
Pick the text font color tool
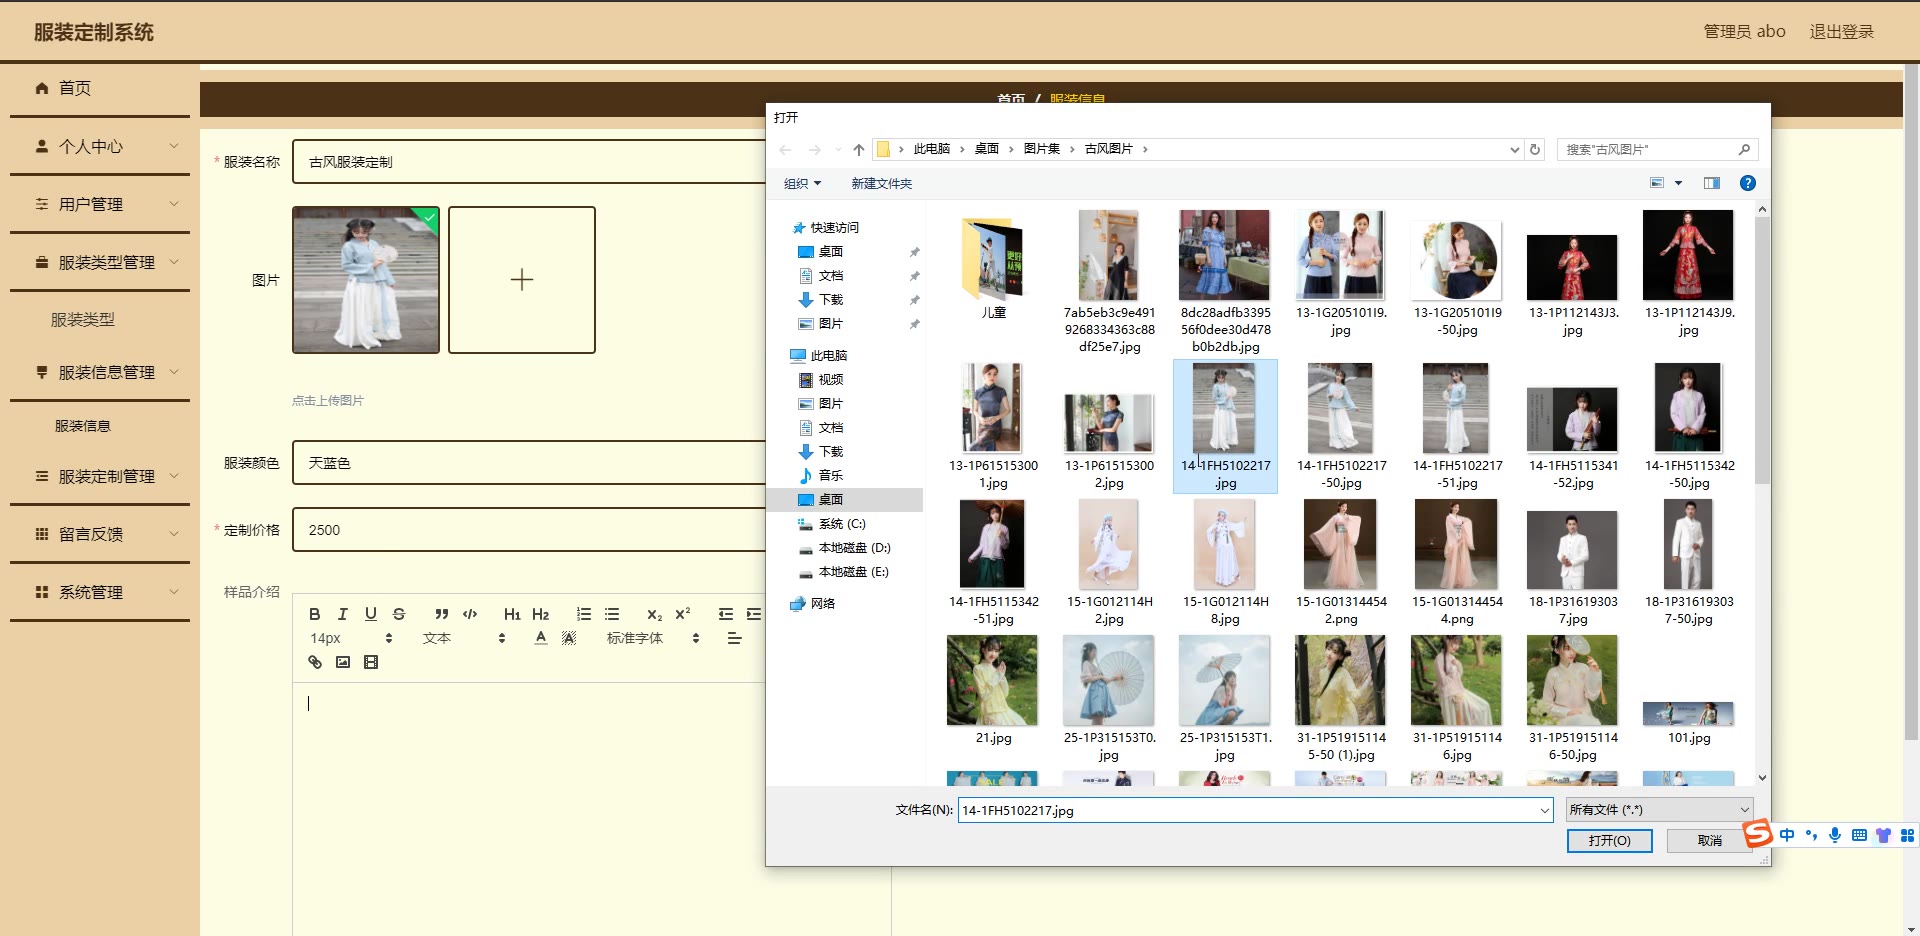click(x=541, y=638)
